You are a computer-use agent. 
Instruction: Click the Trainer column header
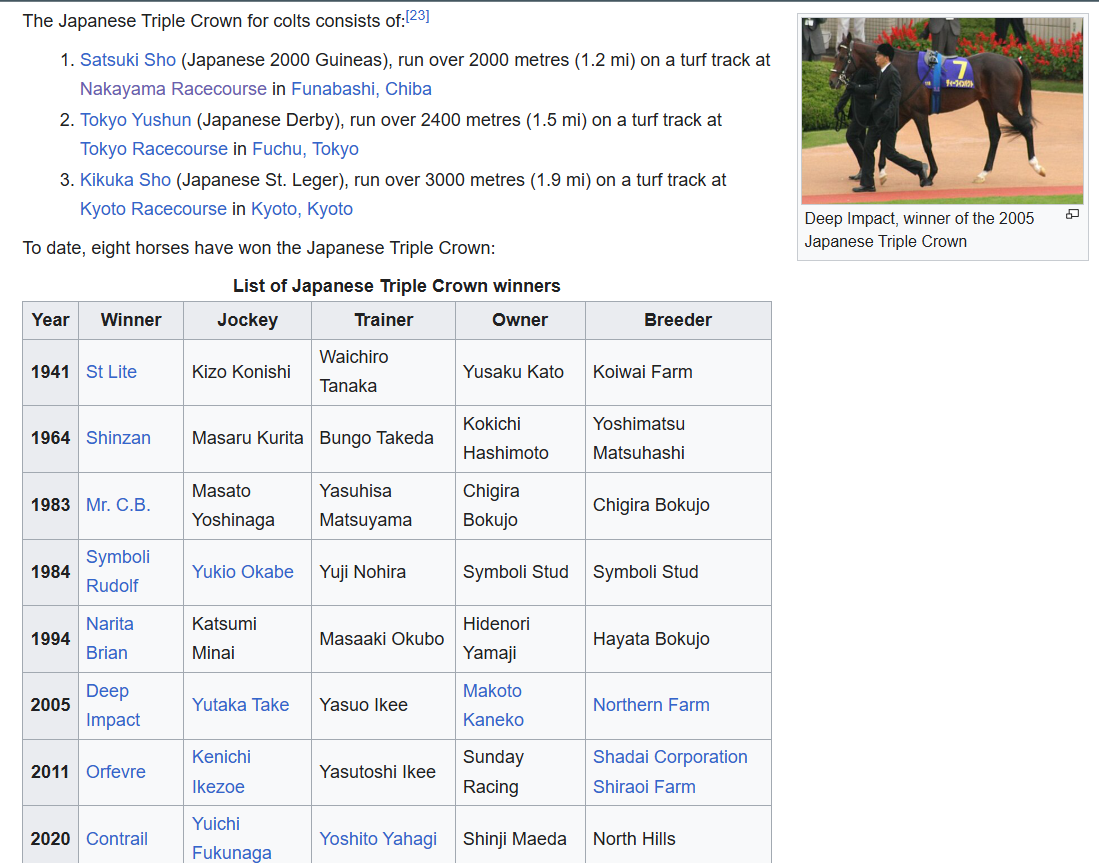(x=383, y=320)
